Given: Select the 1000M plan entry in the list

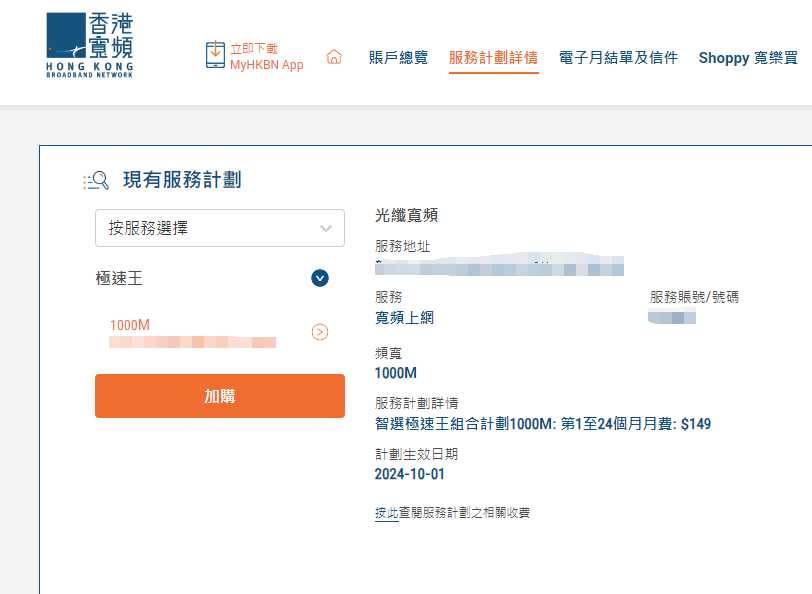Looking at the screenshot, I should point(192,332).
